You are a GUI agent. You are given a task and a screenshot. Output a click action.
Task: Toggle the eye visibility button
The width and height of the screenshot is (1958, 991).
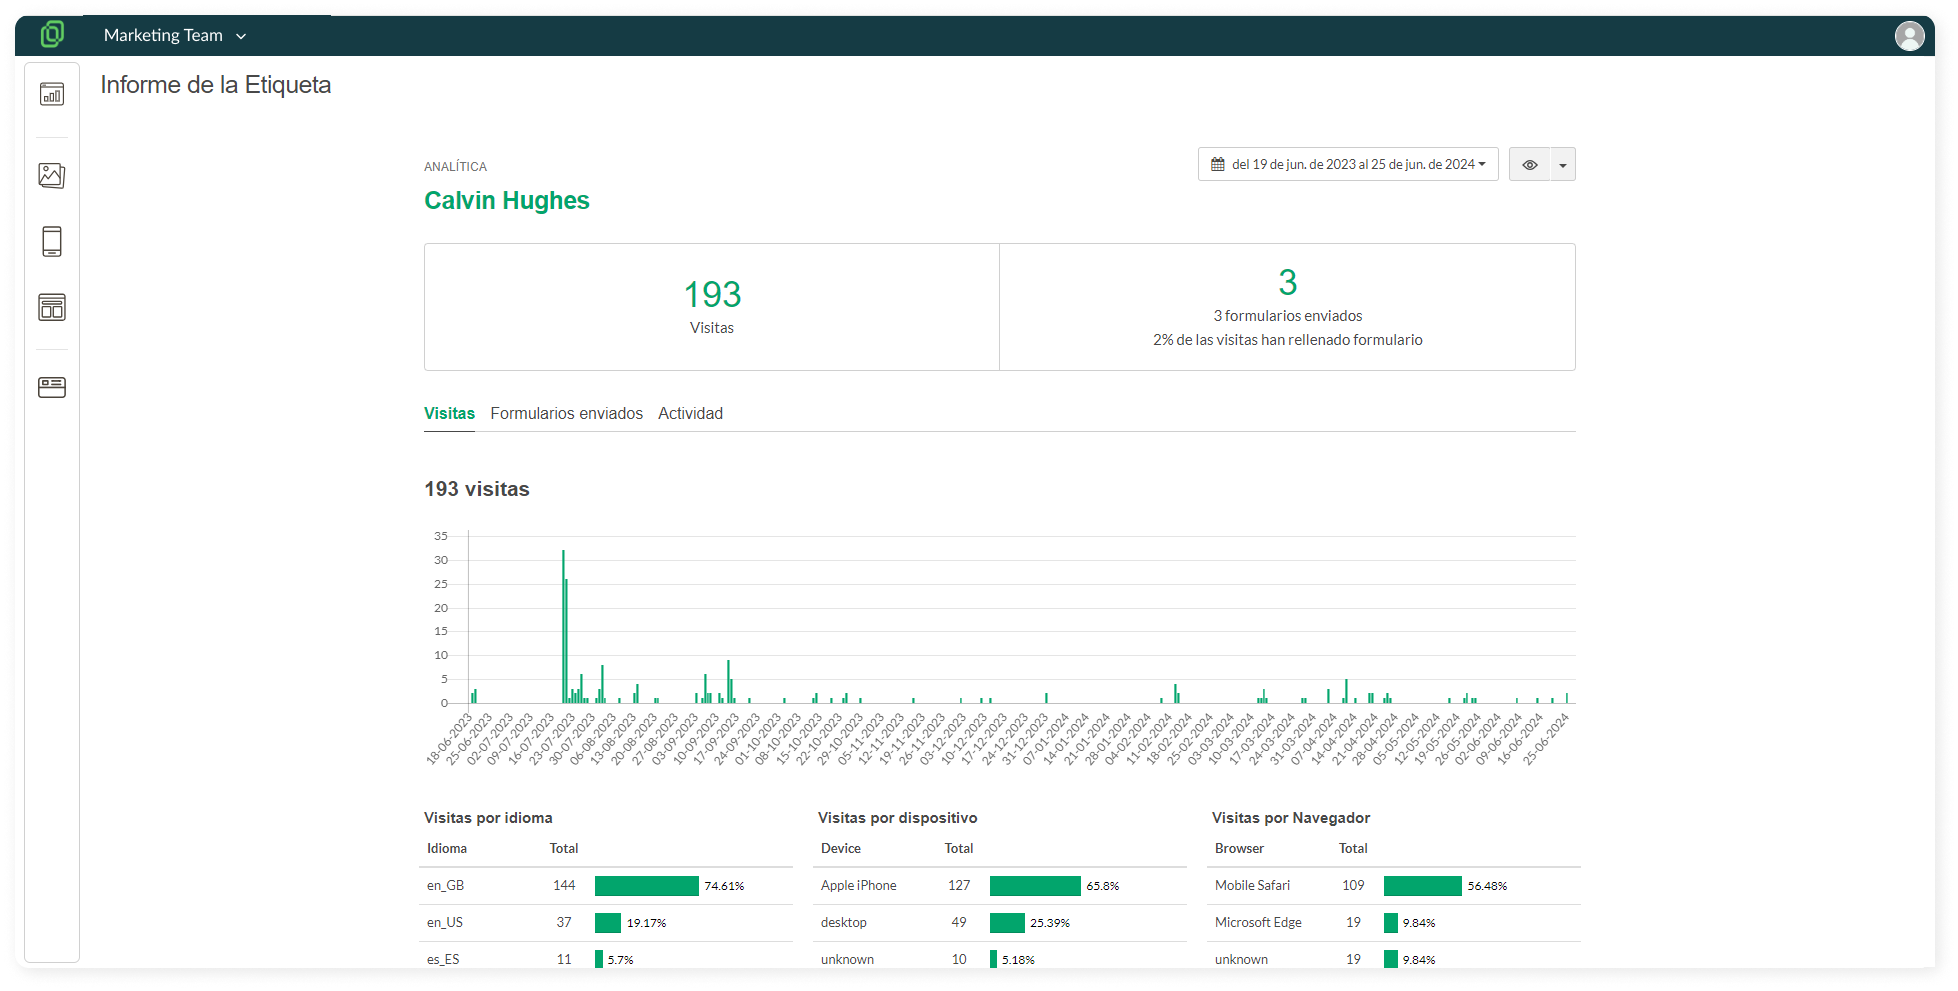1530,165
